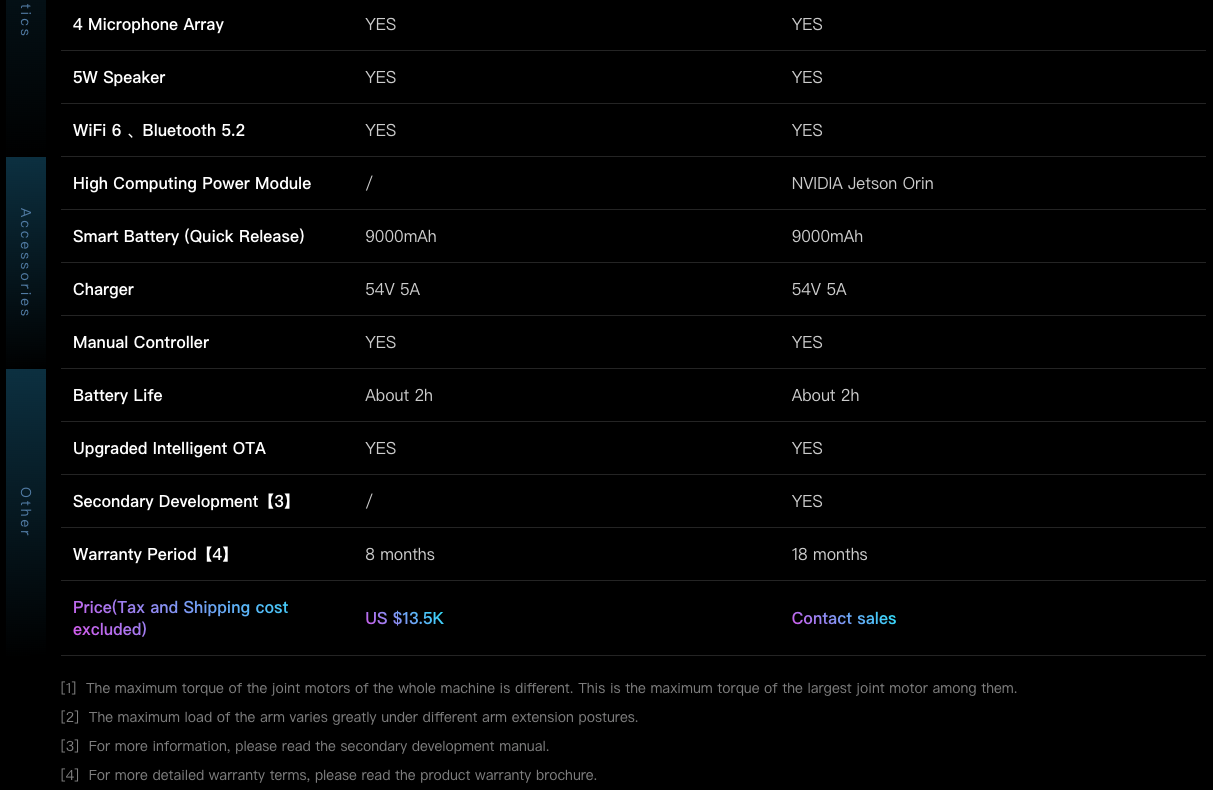Image resolution: width=1213 pixels, height=790 pixels.
Task: Click the Secondary Development【3】 row label
Action: tap(184, 501)
